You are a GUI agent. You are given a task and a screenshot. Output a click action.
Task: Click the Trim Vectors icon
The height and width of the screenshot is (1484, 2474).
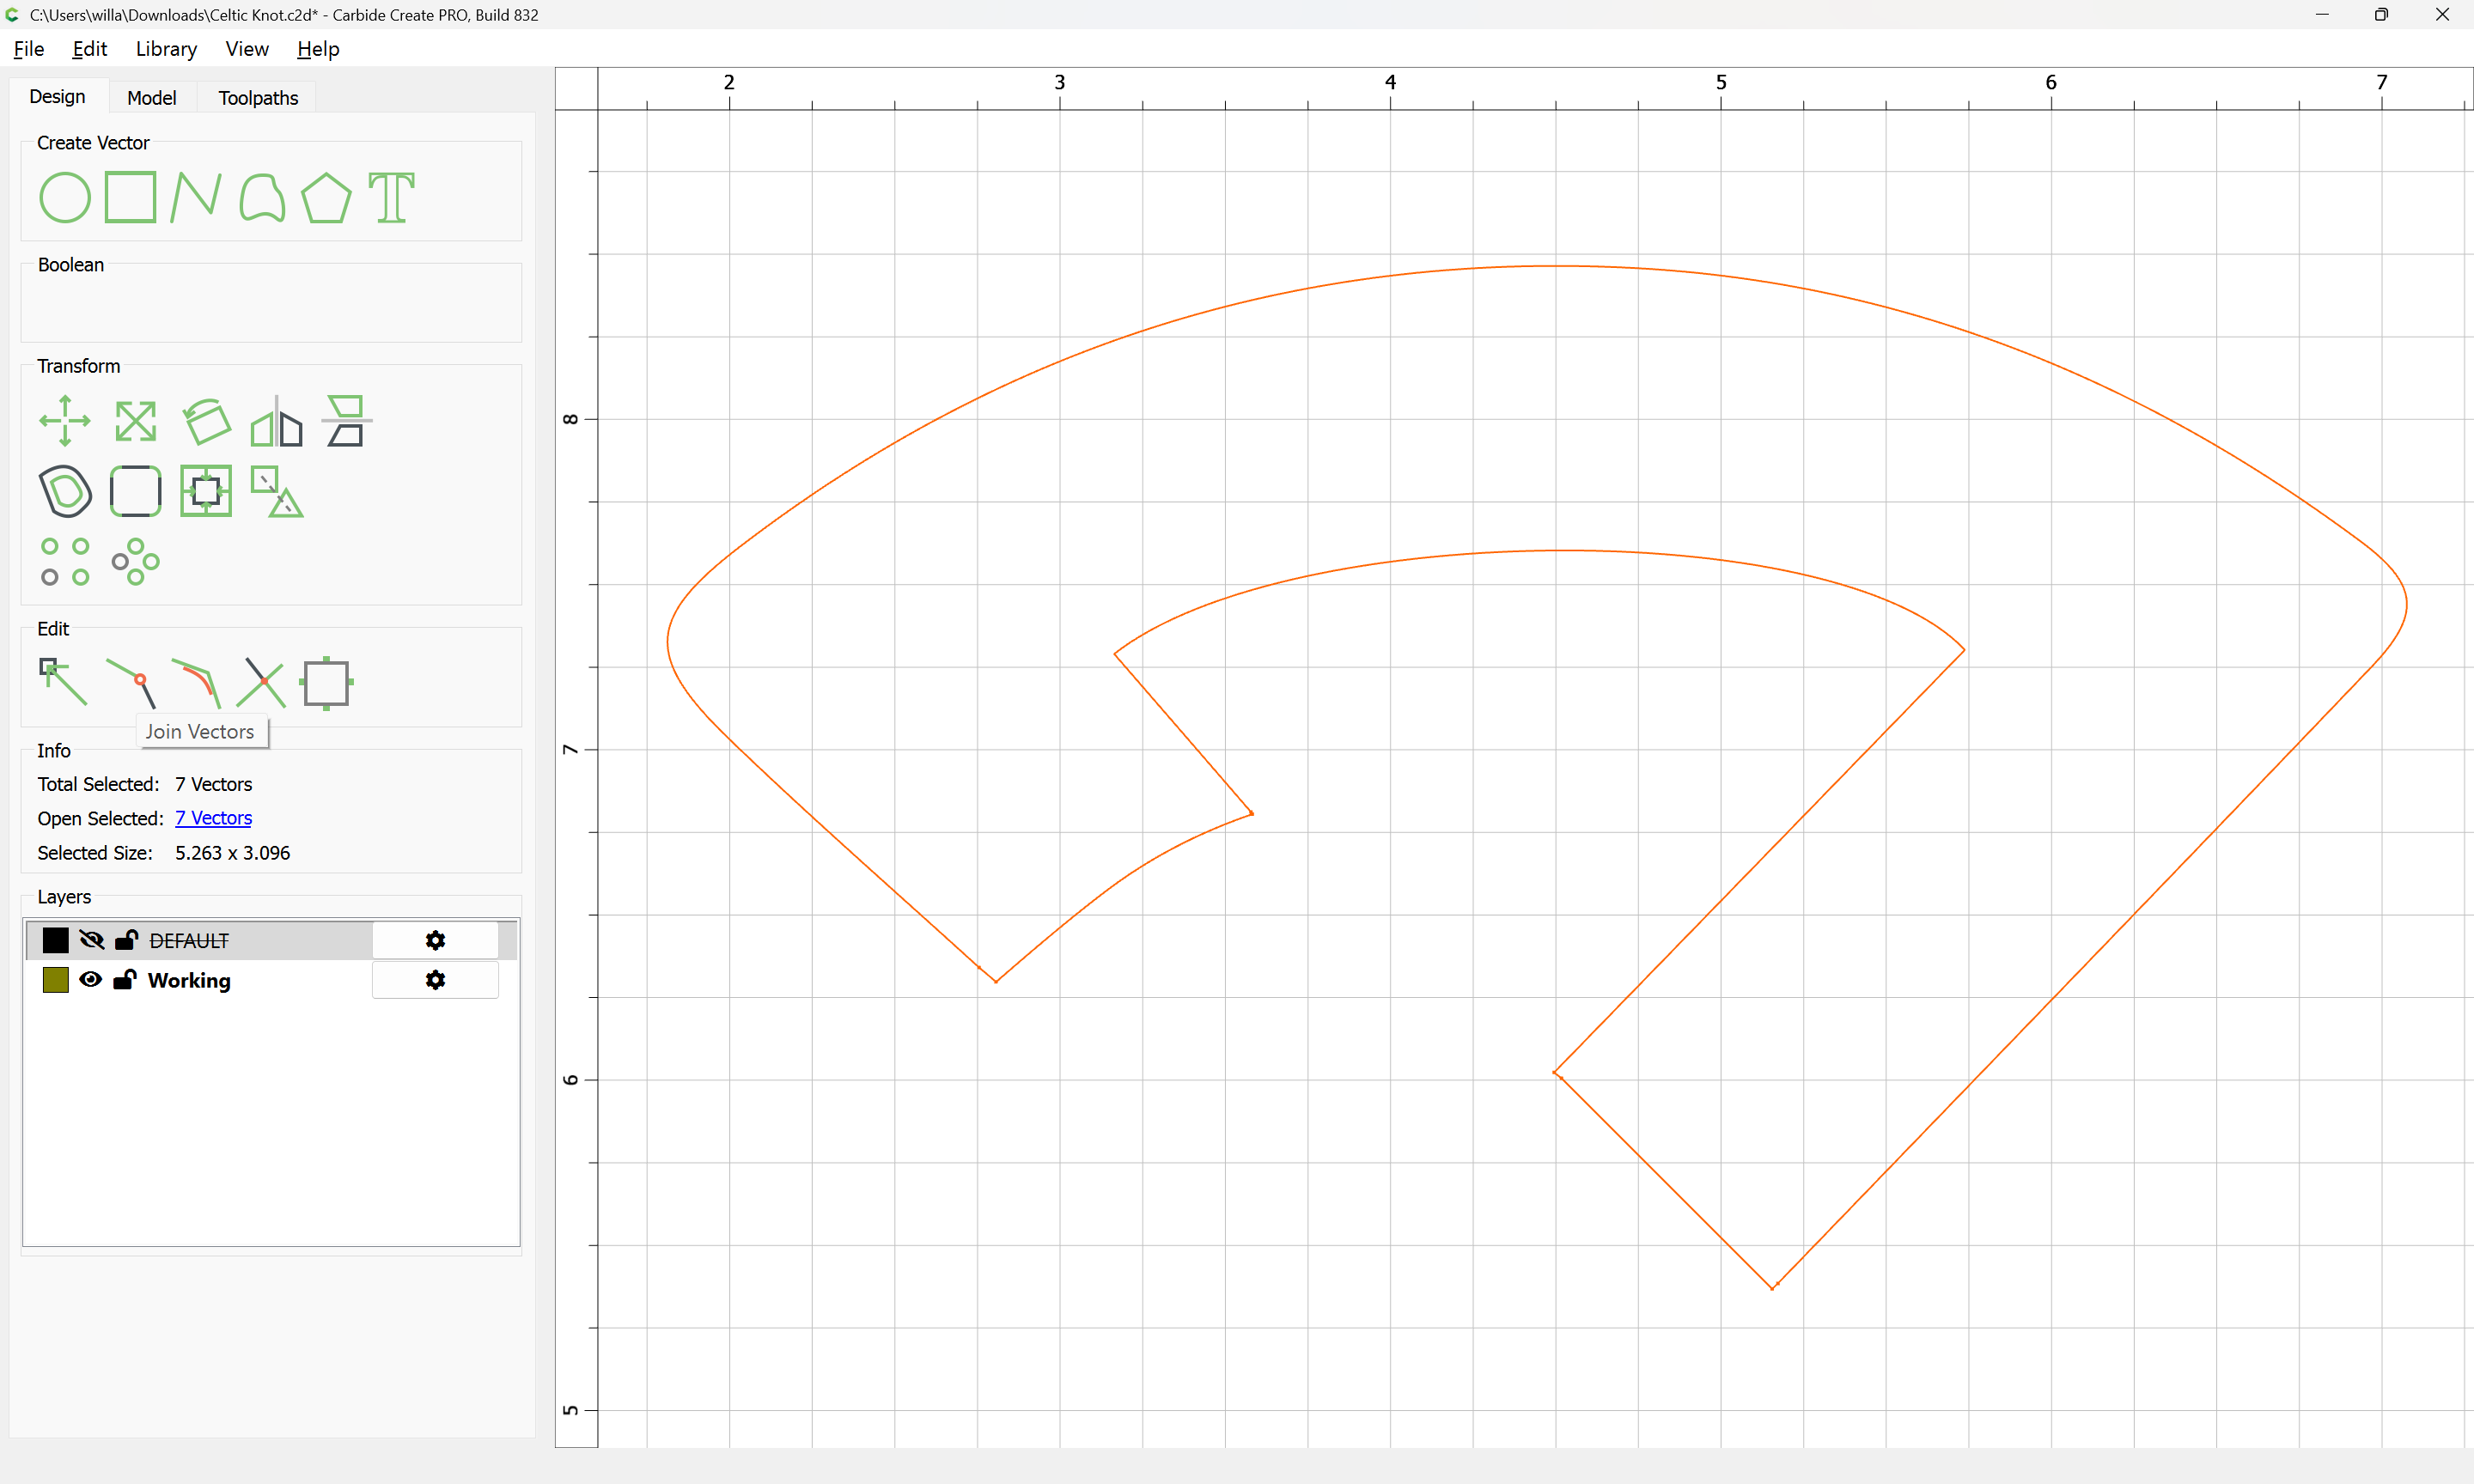tap(262, 684)
